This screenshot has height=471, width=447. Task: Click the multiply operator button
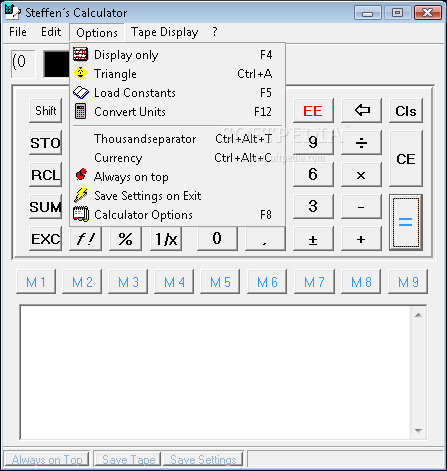tap(361, 175)
